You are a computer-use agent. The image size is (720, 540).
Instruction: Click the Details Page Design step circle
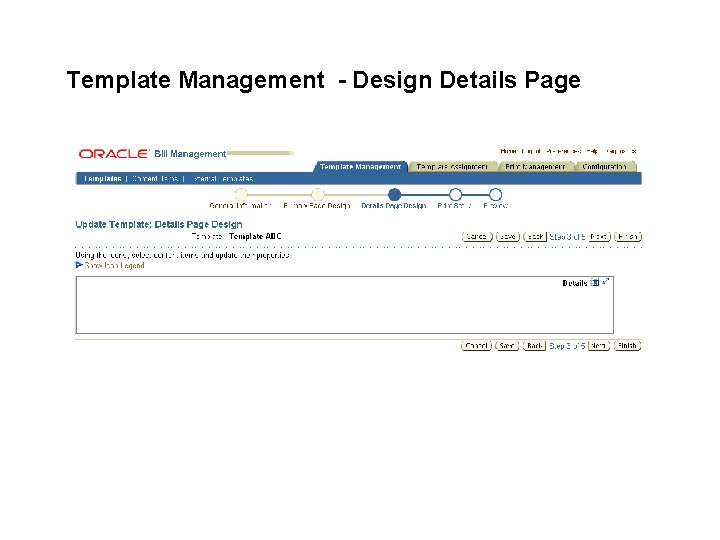394,194
